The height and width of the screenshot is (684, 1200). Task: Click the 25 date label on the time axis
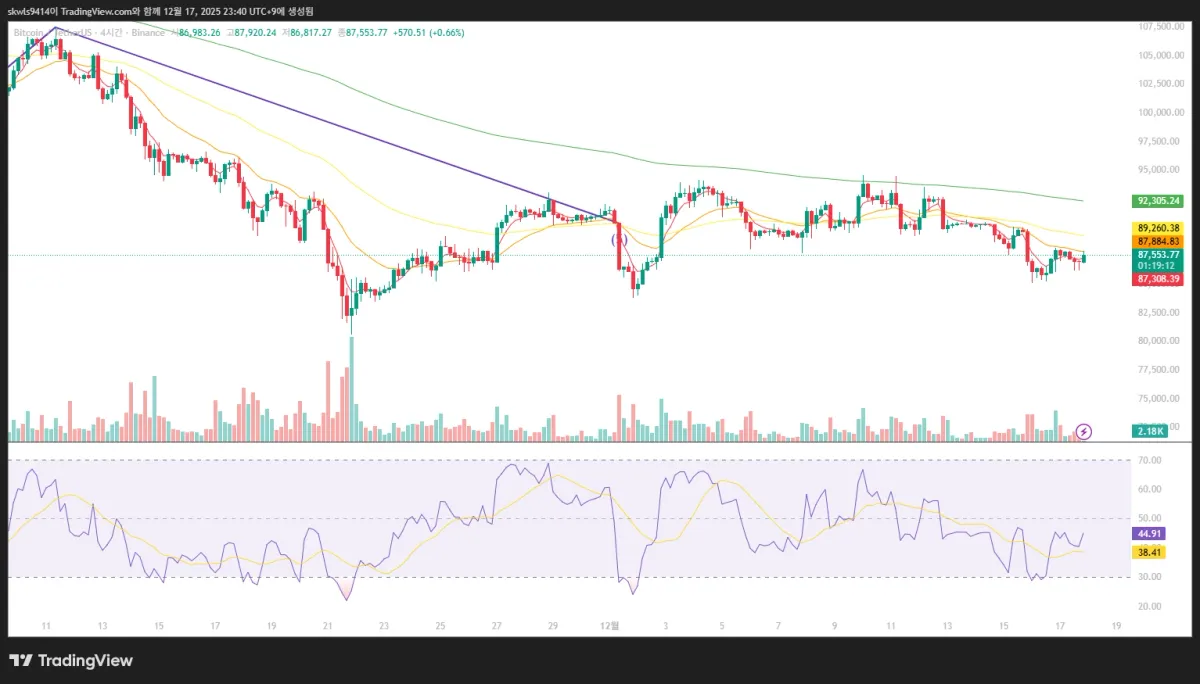440,625
